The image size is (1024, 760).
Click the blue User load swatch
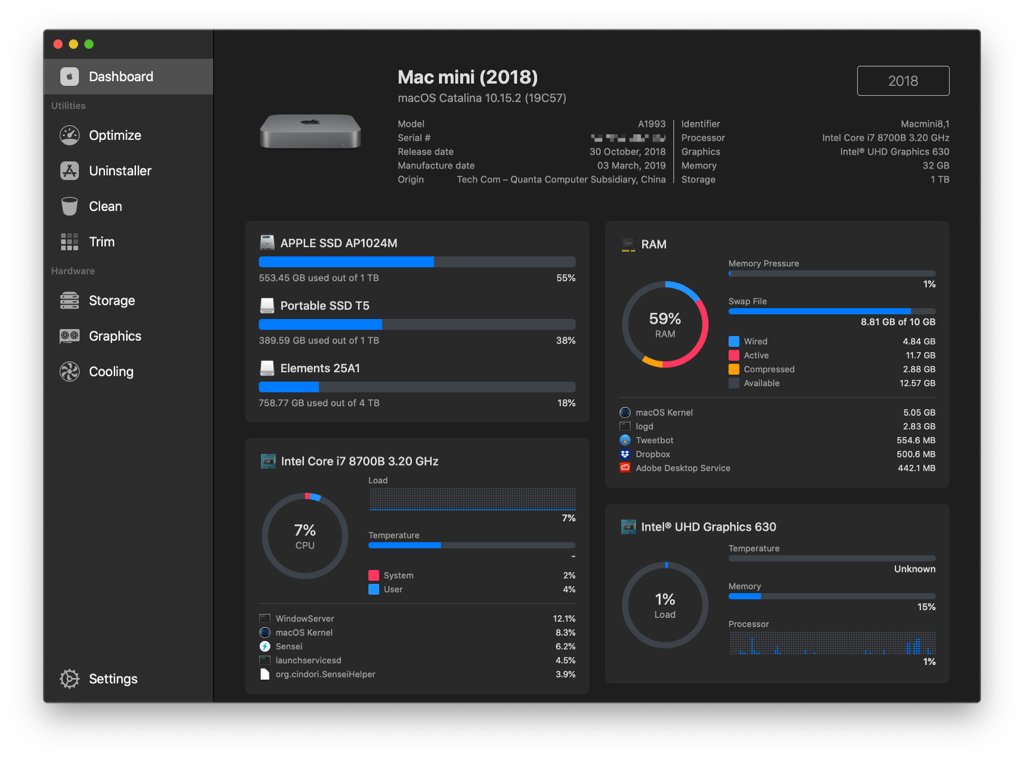(x=374, y=589)
